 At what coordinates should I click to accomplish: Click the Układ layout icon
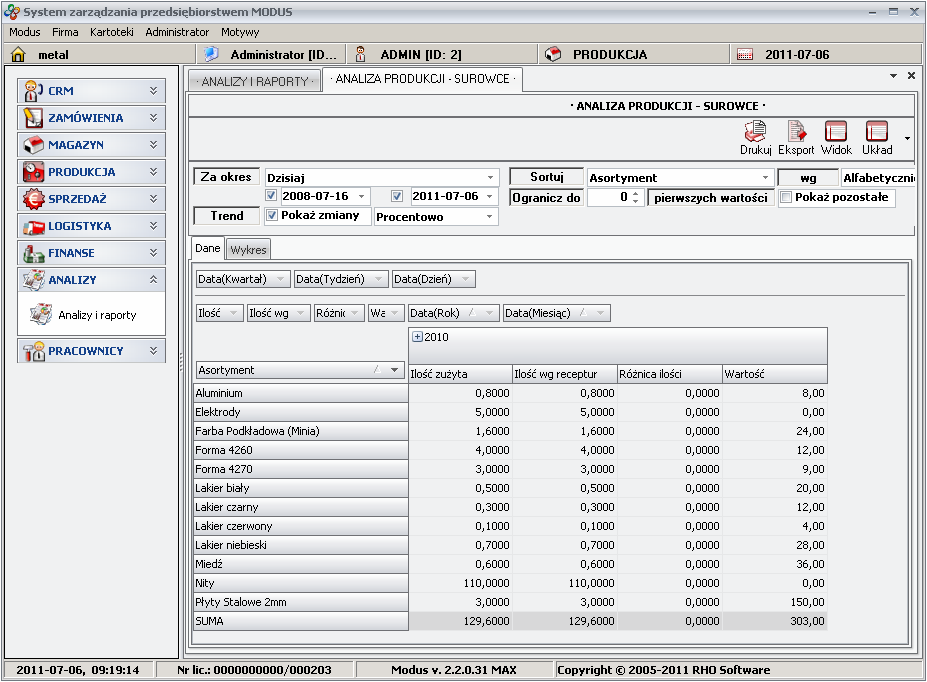(877, 132)
